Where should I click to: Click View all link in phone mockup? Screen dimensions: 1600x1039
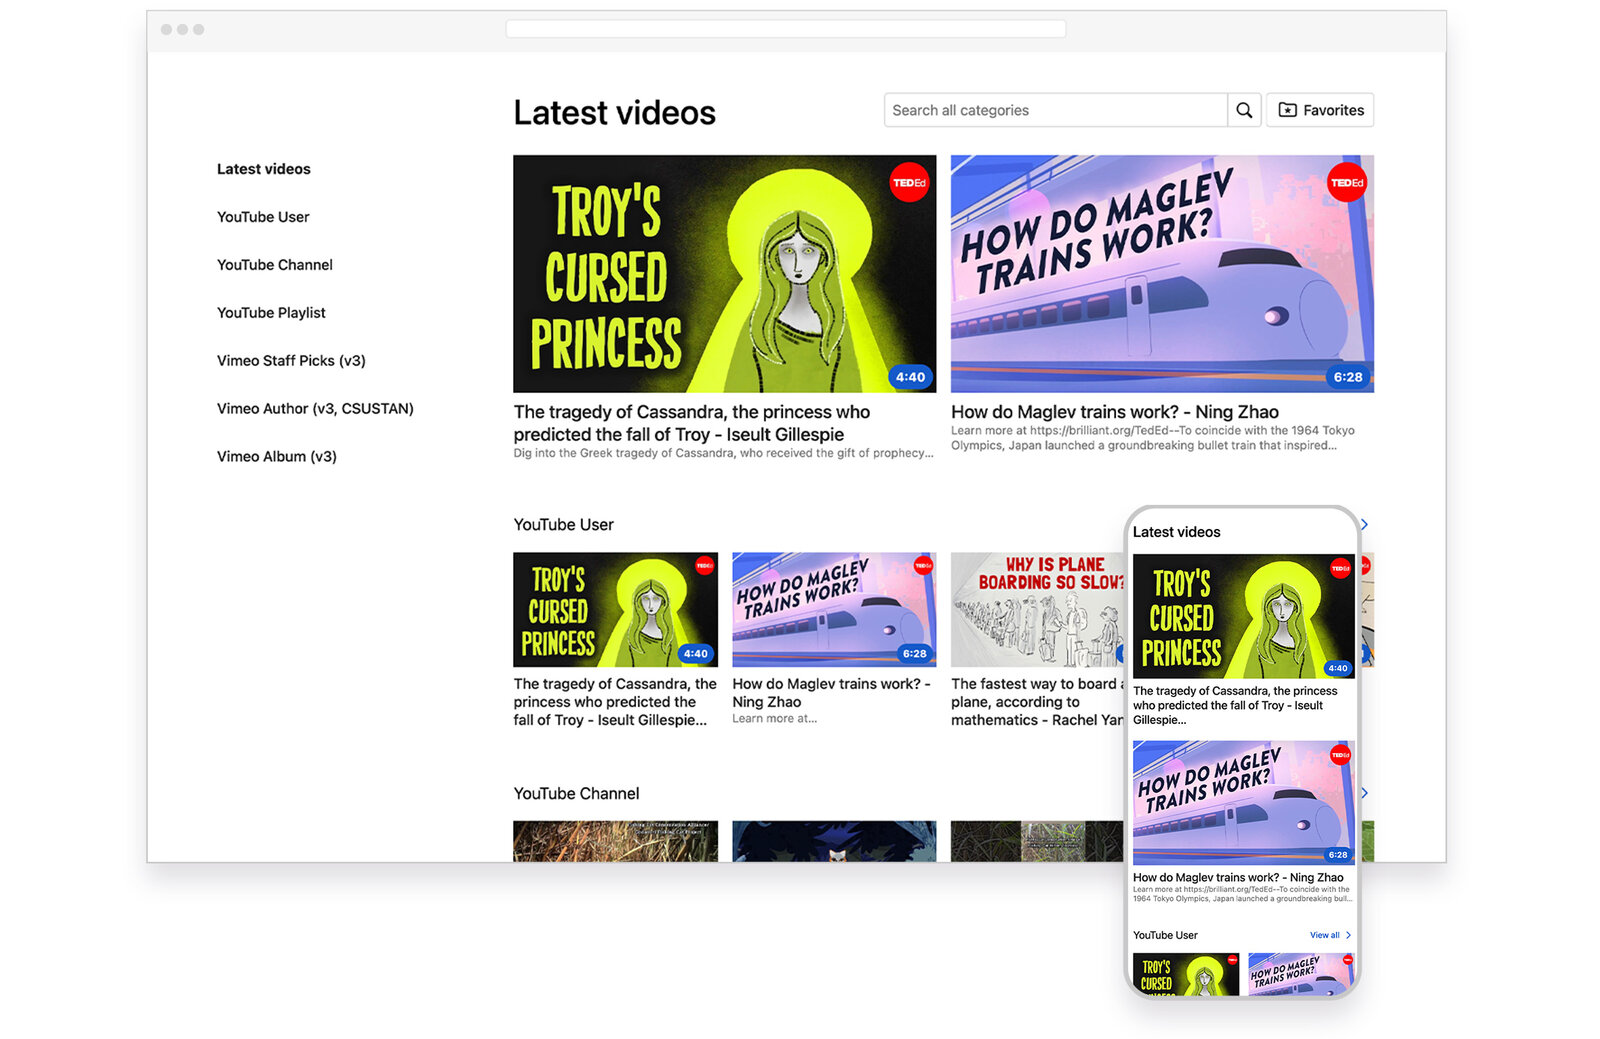(x=1325, y=935)
